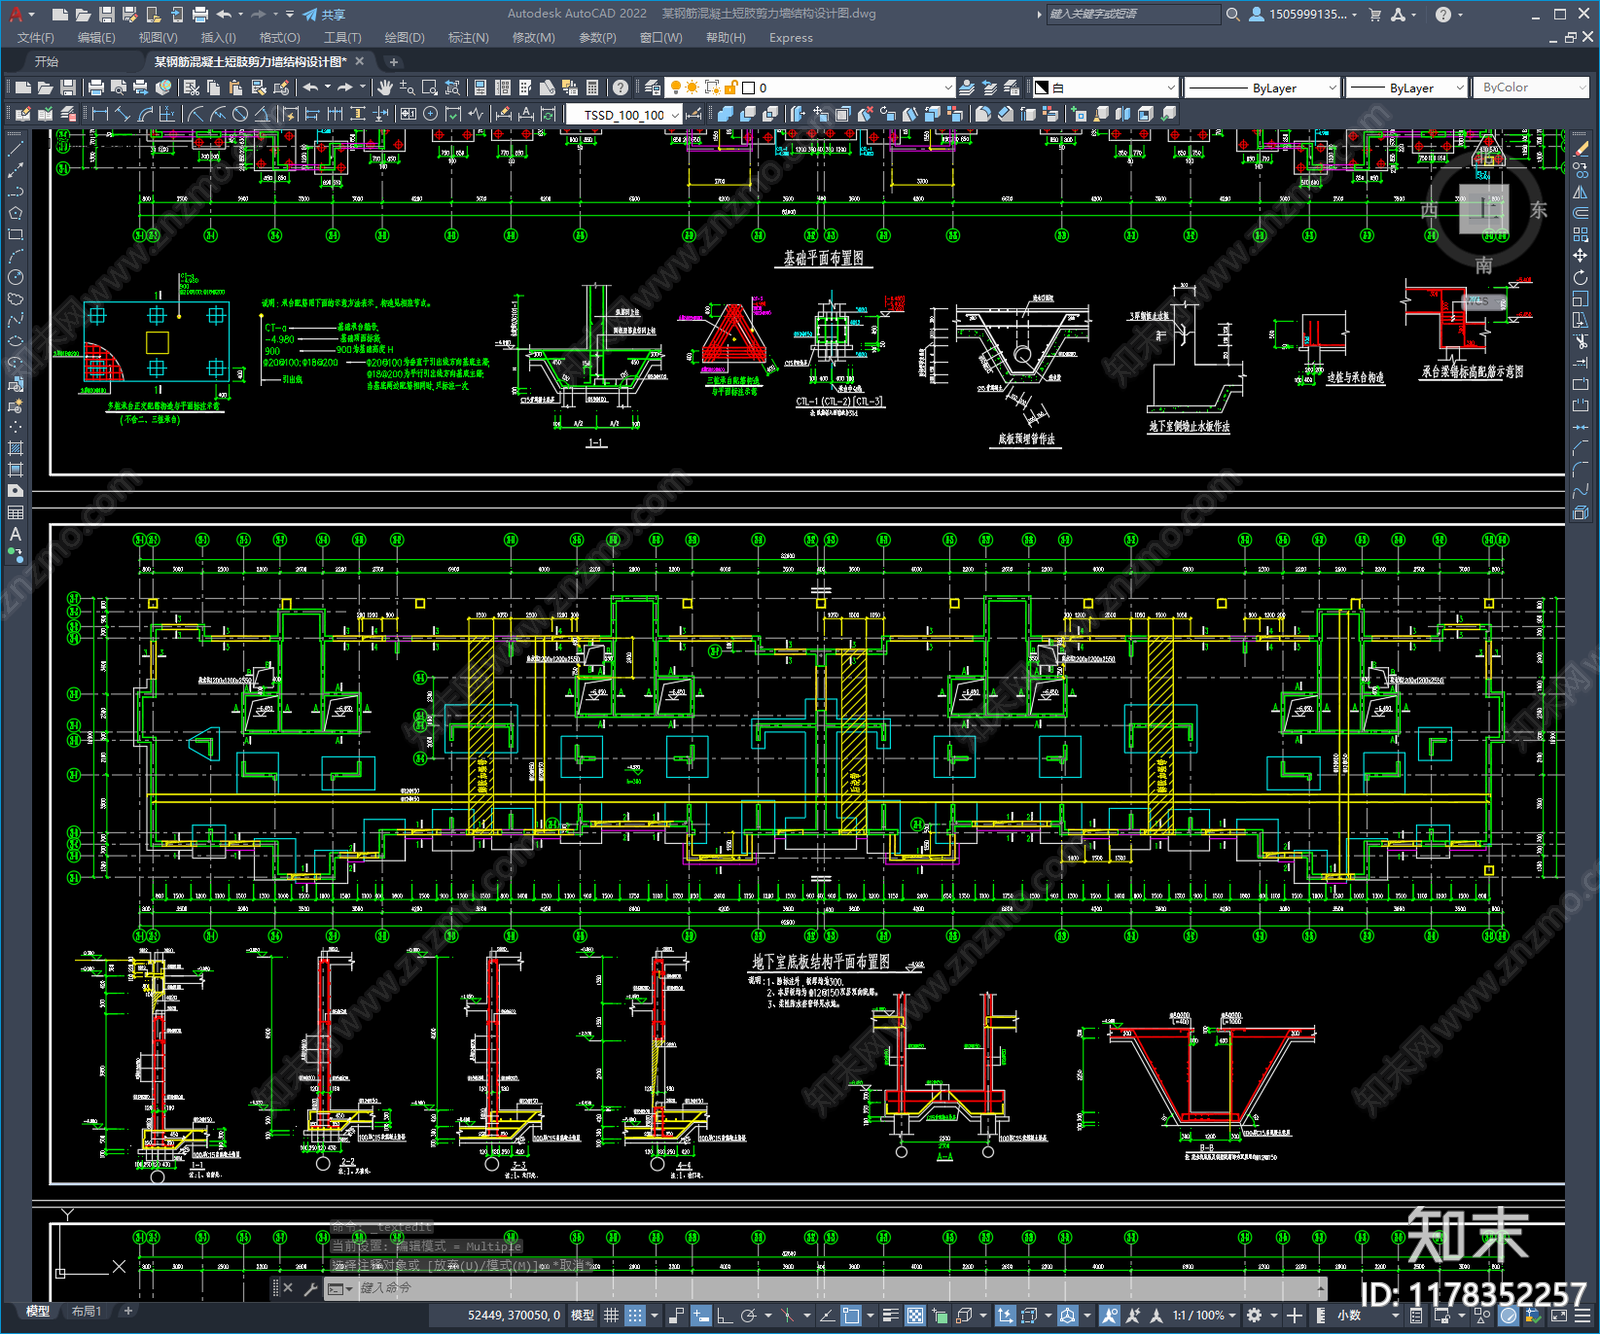Viewport: 1600px width, 1334px height.
Task: Click the Help question mark in the standard toolbar
Action: [620, 88]
